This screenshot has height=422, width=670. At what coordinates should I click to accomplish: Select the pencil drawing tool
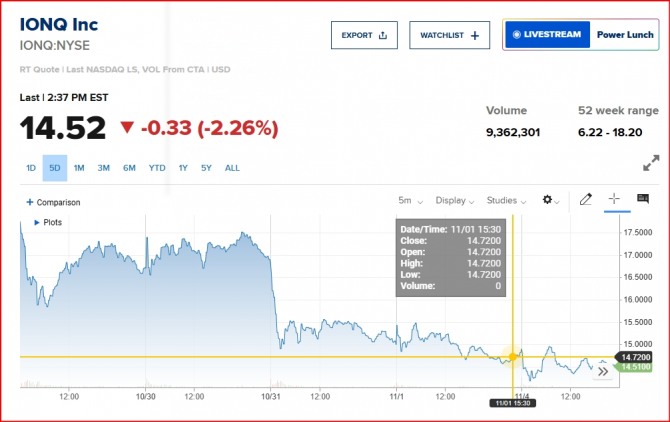click(586, 200)
